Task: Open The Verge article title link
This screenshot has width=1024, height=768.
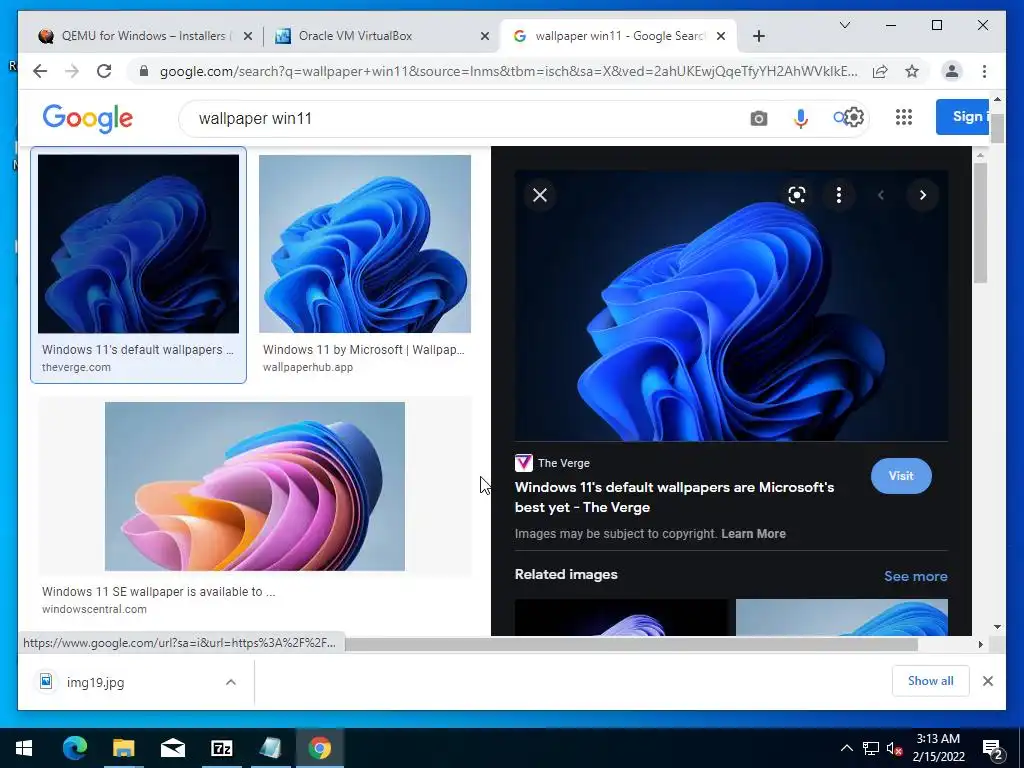Action: click(674, 497)
